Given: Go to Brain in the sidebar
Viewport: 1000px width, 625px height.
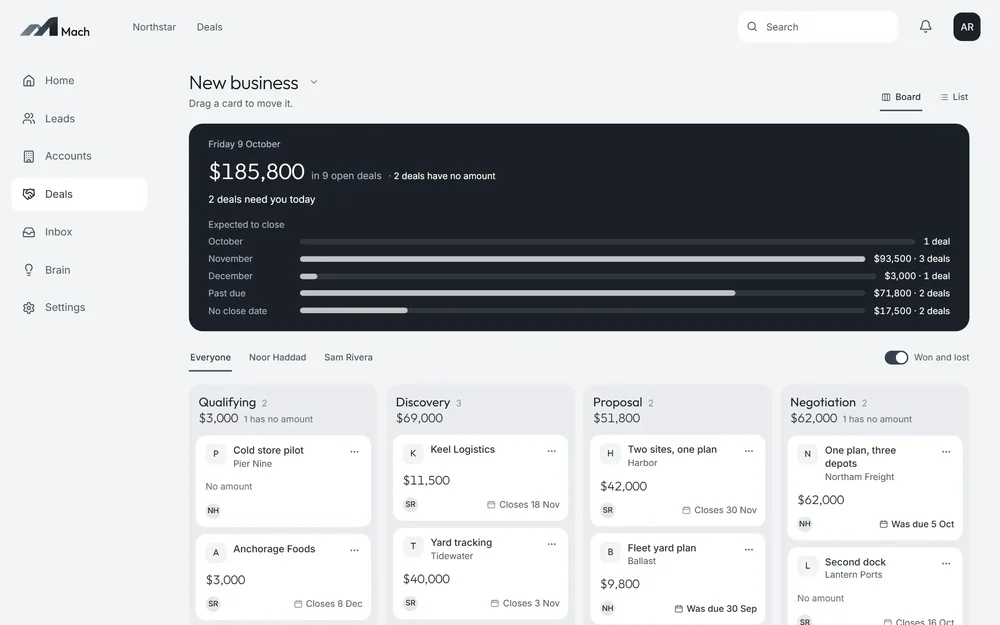Looking at the screenshot, I should (x=79, y=270).
